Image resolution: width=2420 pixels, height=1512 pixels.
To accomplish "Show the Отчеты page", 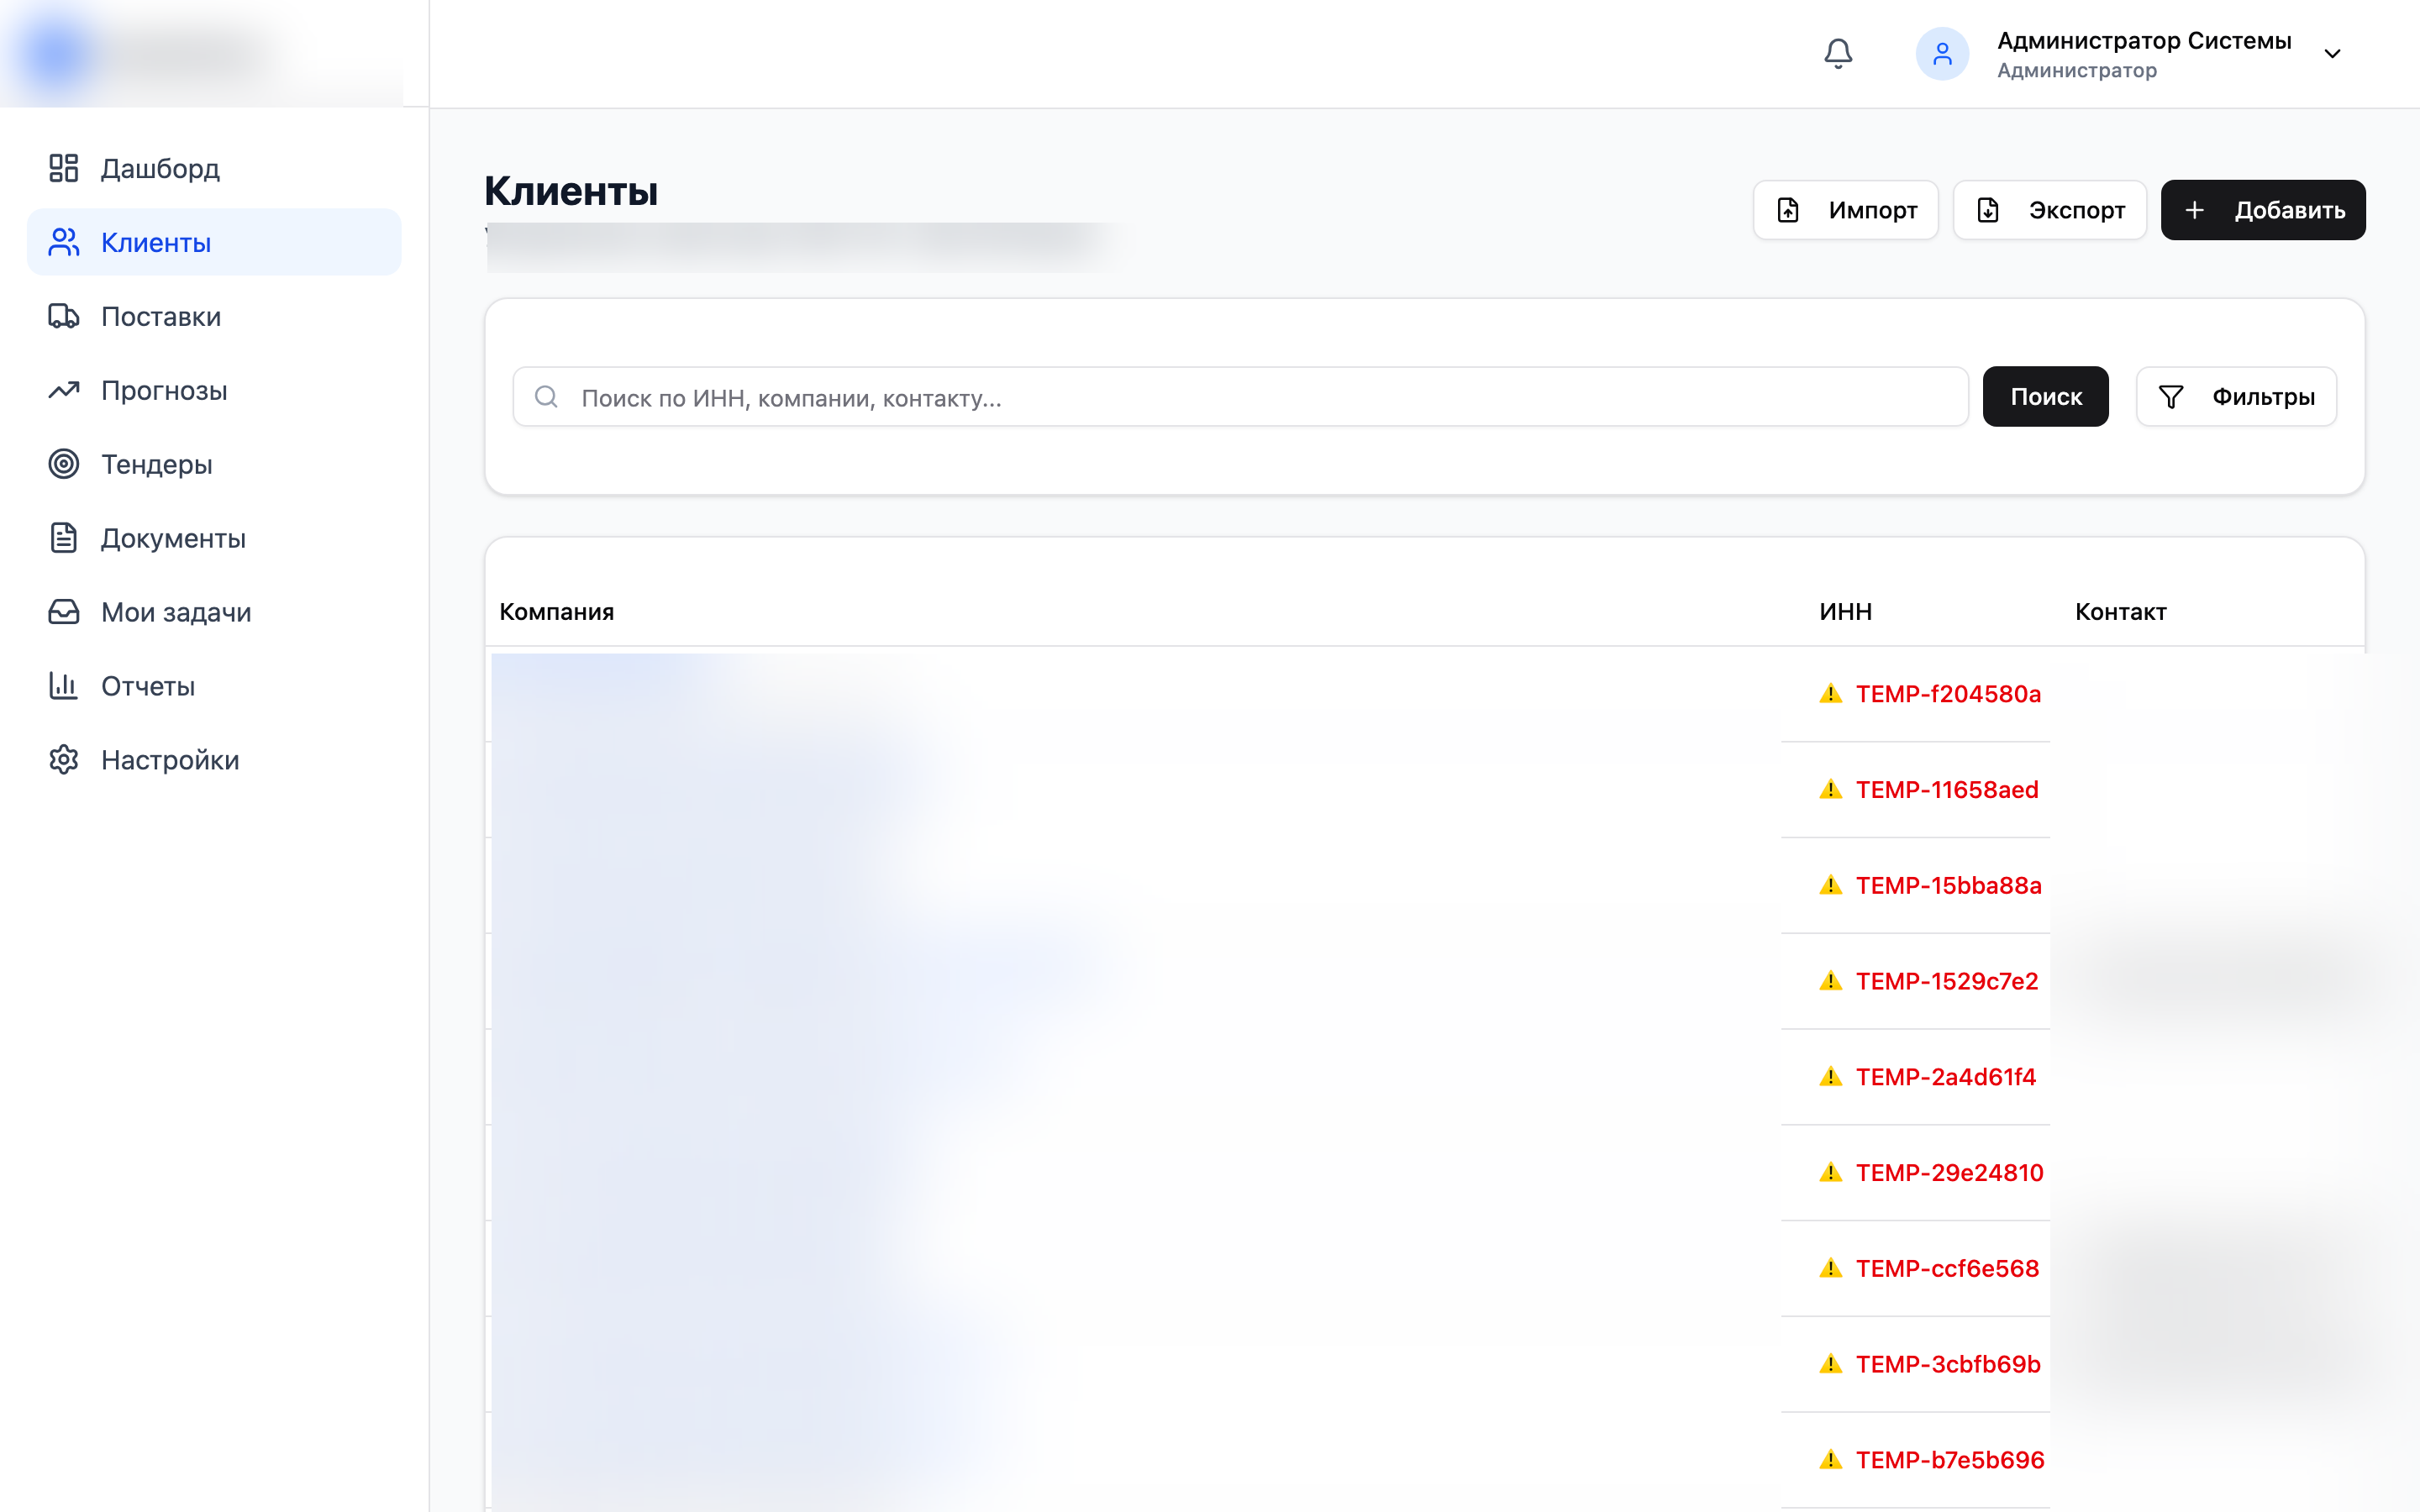I will [214, 686].
